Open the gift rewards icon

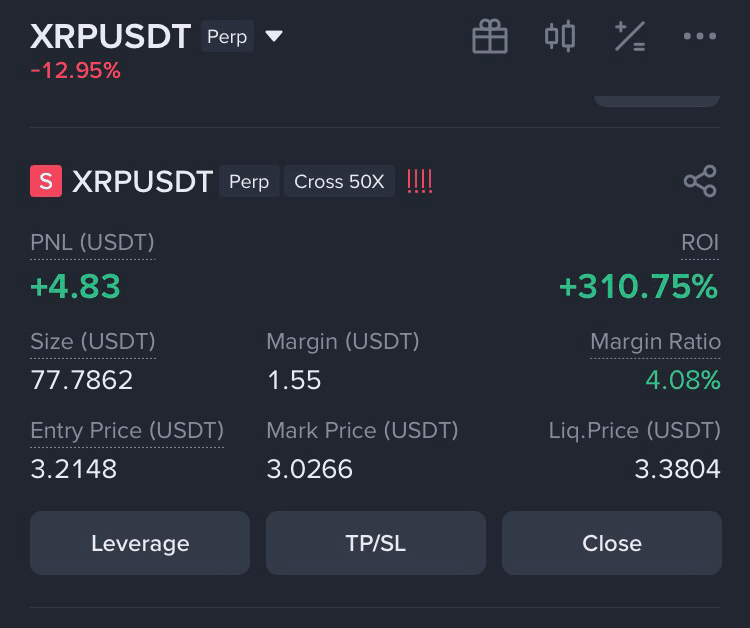[490, 37]
